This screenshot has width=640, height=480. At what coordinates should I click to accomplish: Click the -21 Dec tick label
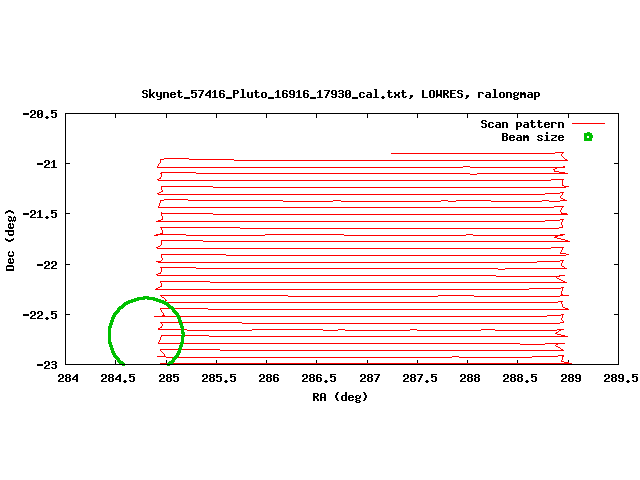point(47,164)
